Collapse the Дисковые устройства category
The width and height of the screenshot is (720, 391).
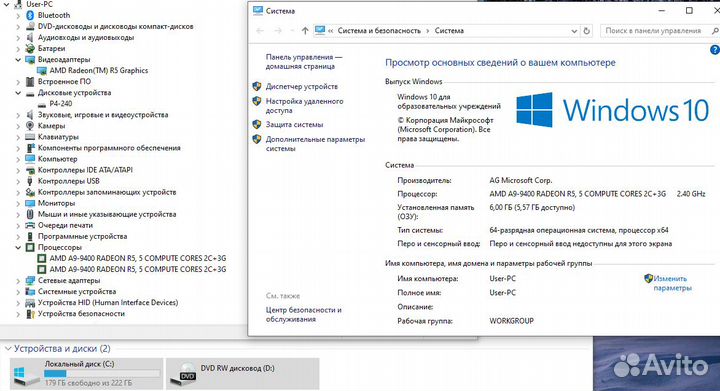(x=18, y=93)
